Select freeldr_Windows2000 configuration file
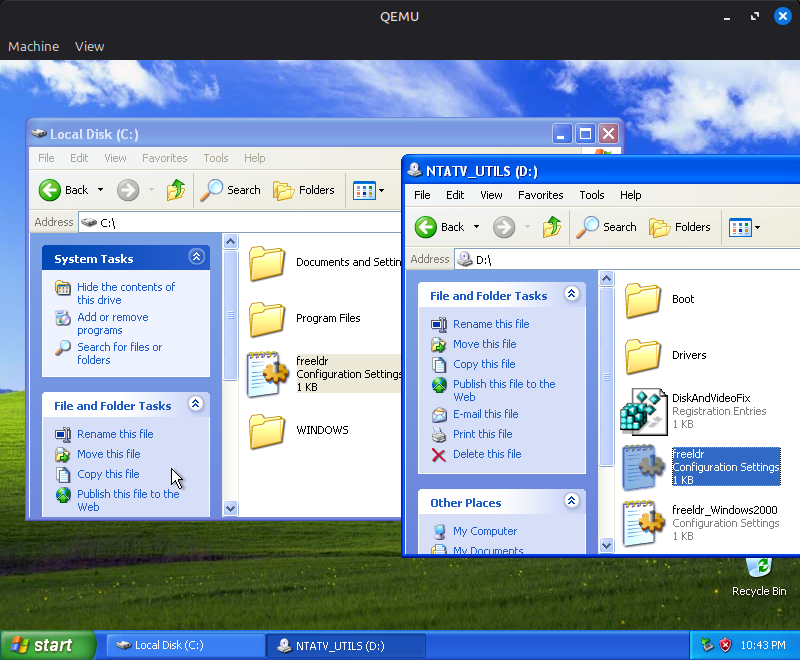 tap(643, 523)
